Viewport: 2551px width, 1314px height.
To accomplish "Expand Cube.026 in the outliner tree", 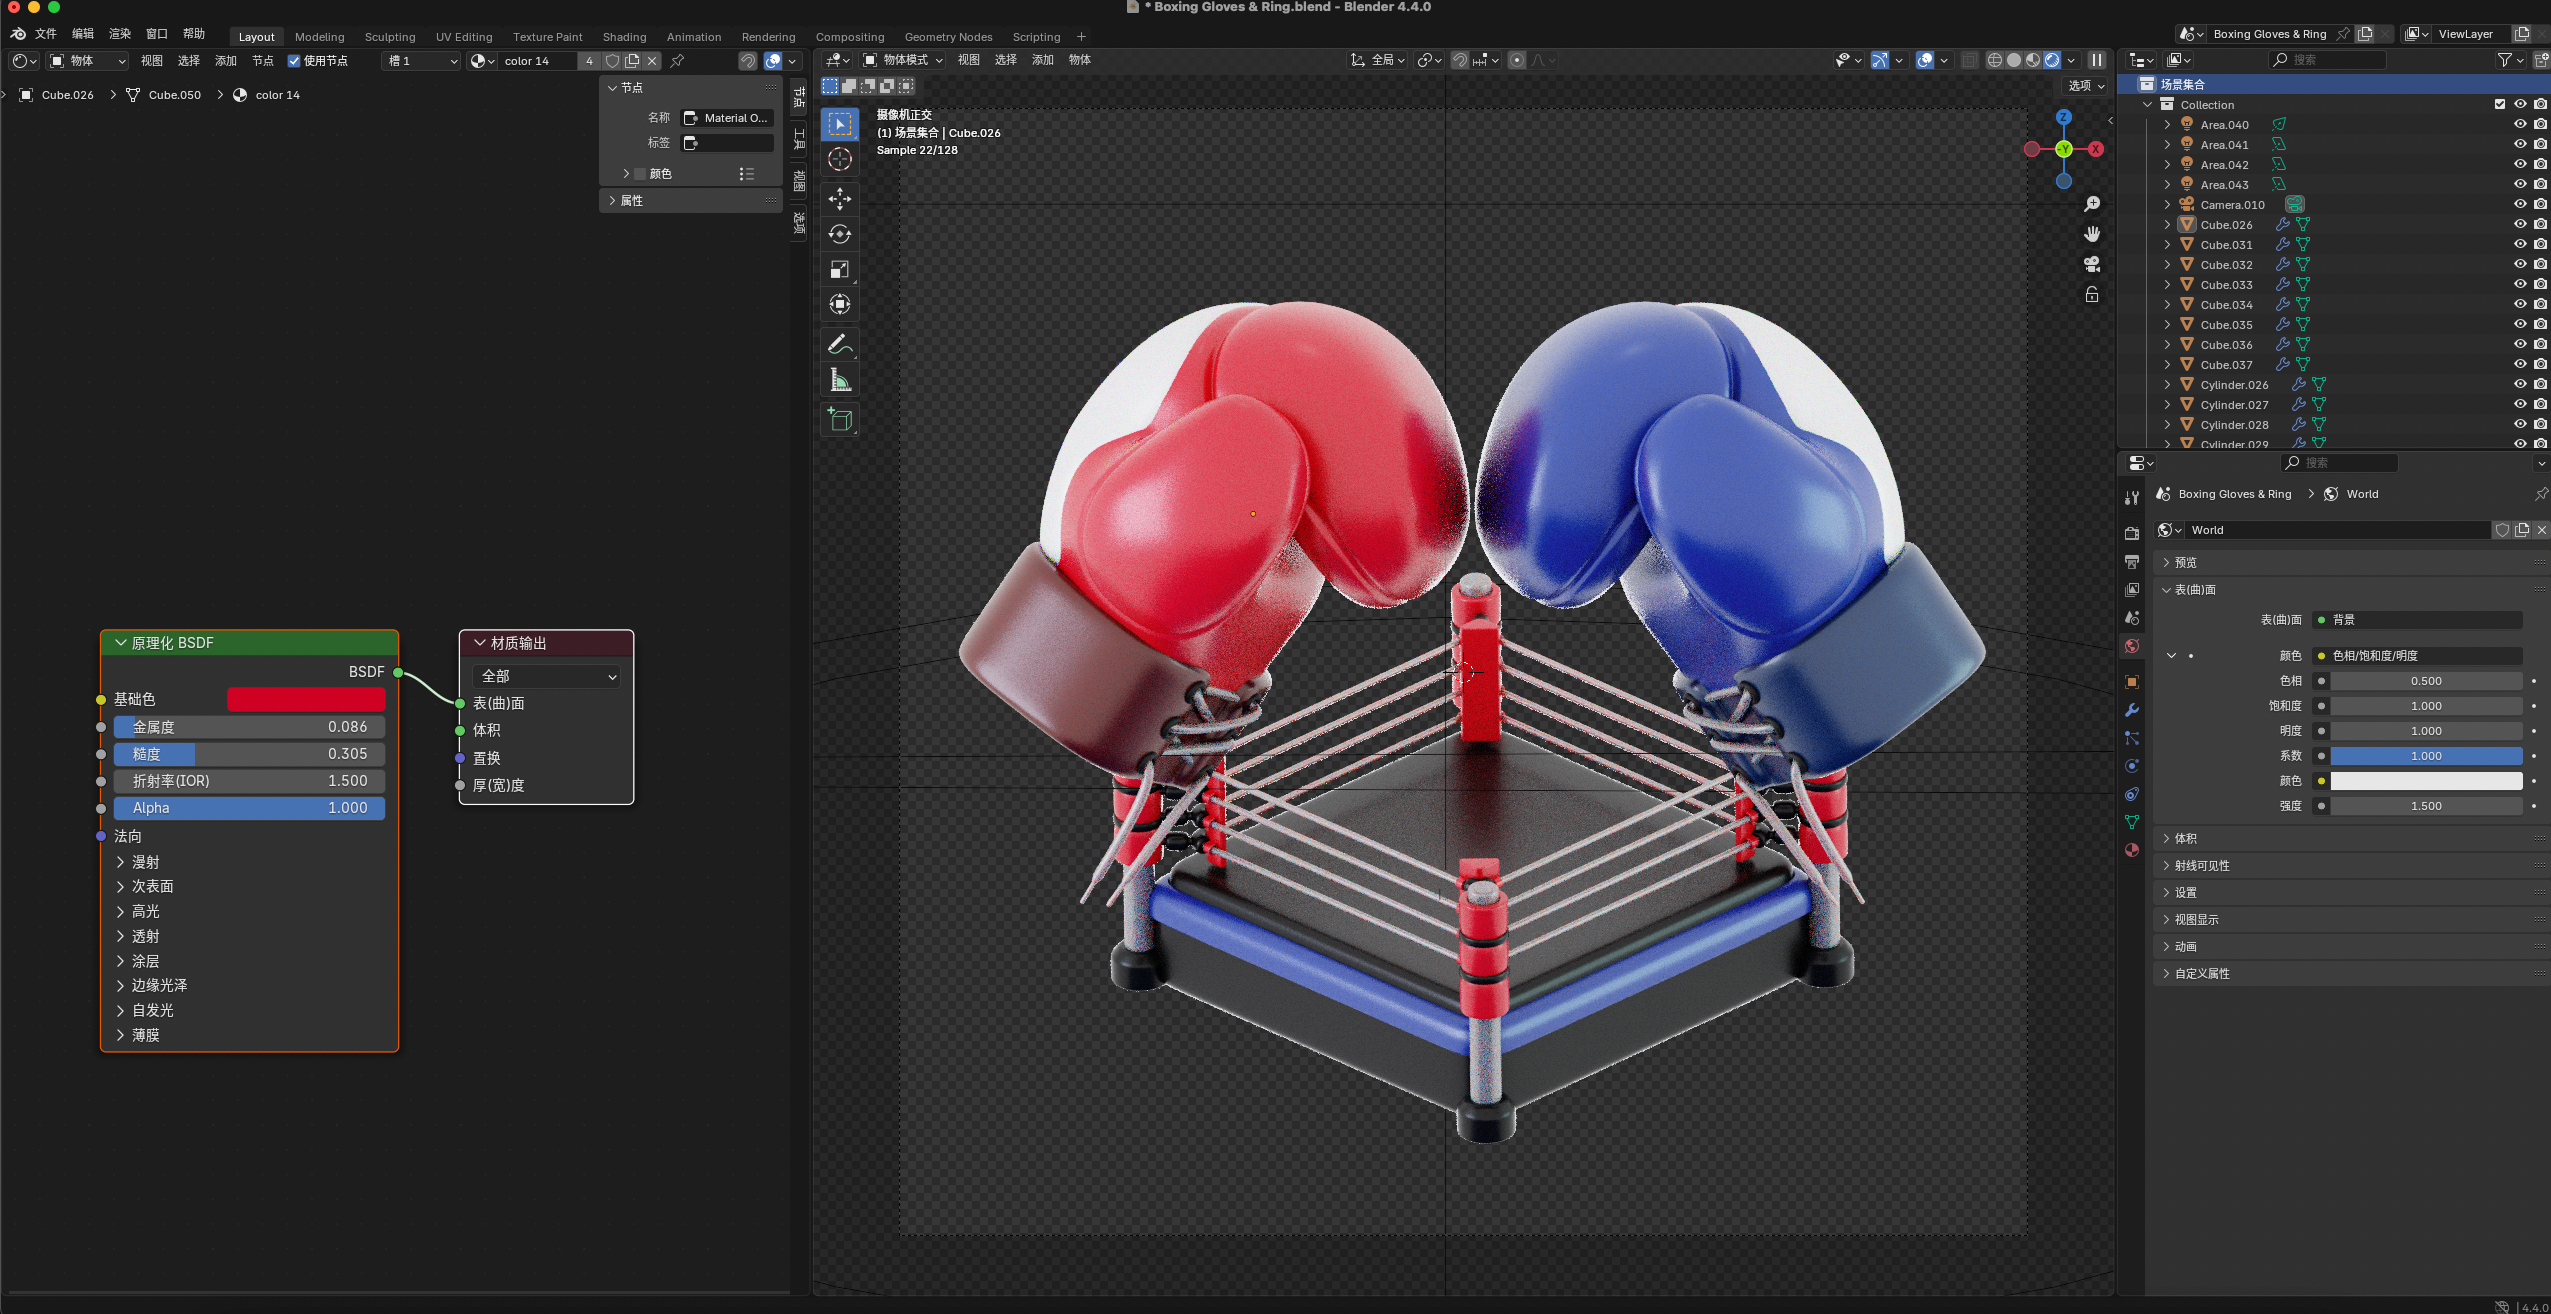I will pyautogui.click(x=2167, y=224).
